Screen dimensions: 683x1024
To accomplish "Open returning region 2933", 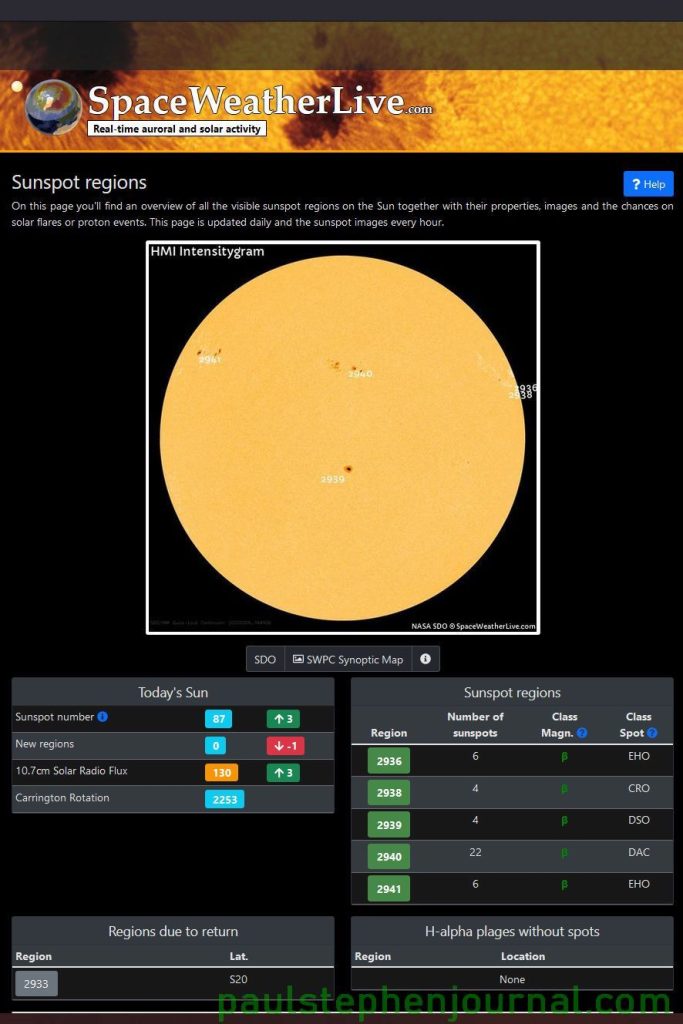I will pos(36,984).
